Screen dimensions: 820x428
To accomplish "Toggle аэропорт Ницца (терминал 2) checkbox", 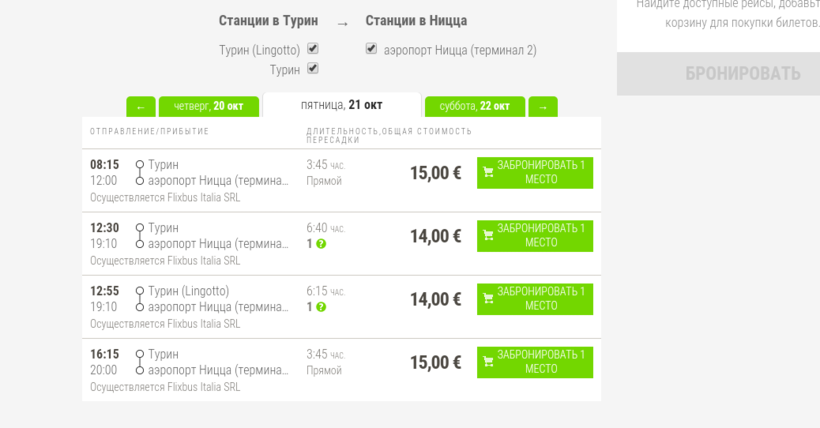I will pos(372,48).
